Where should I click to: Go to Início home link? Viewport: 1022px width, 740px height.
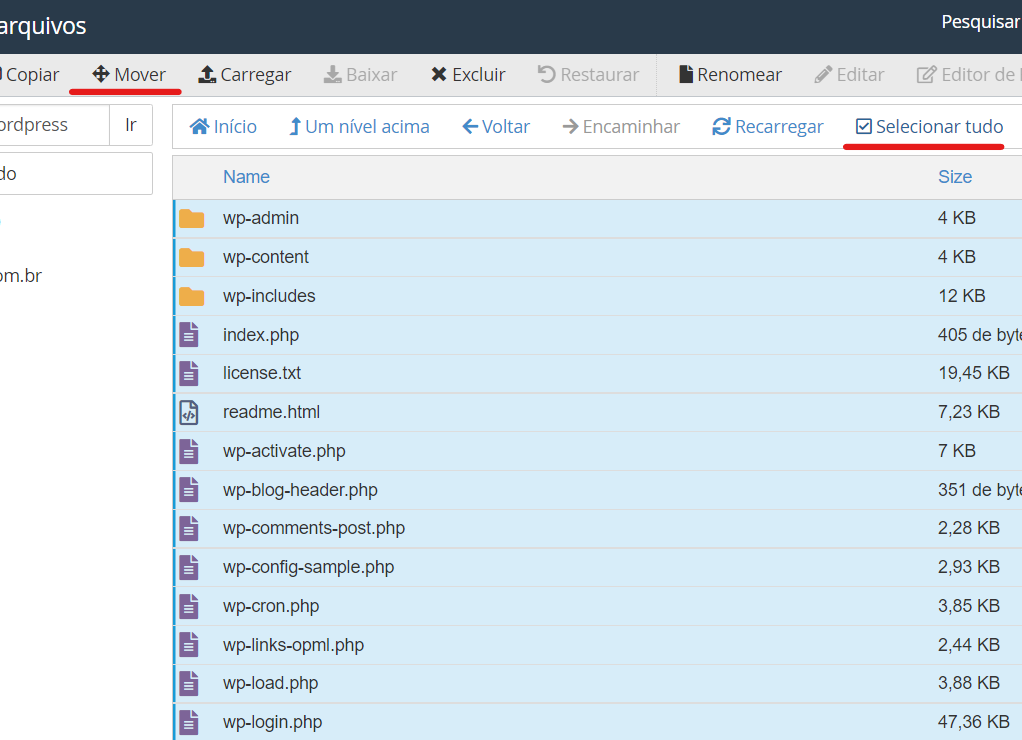point(223,126)
